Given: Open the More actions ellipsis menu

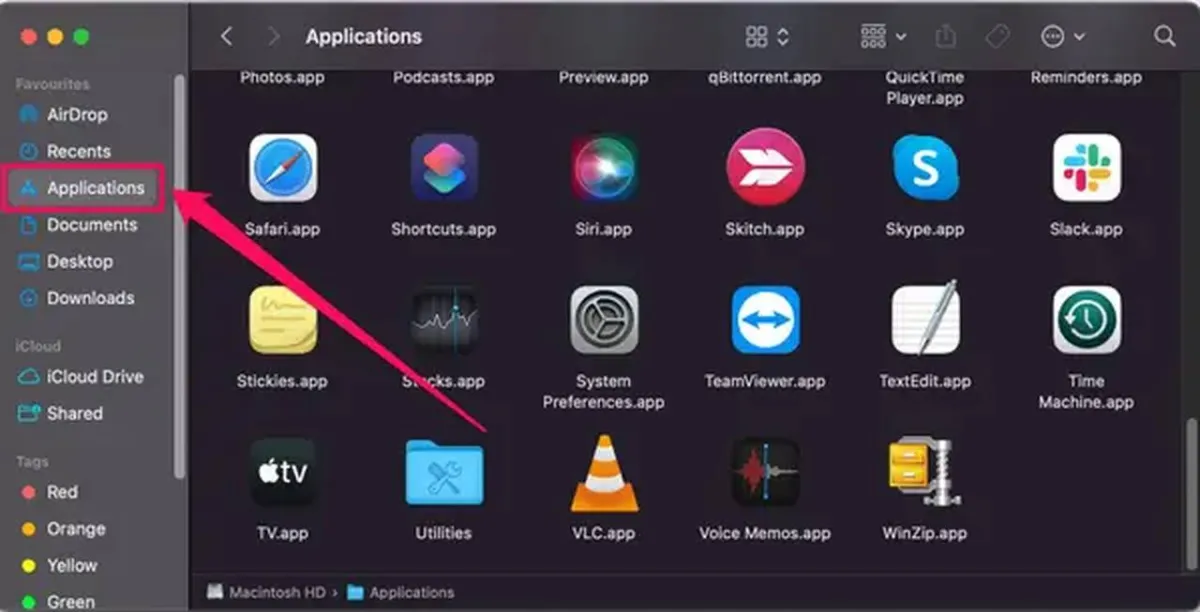Looking at the screenshot, I should click(1062, 37).
